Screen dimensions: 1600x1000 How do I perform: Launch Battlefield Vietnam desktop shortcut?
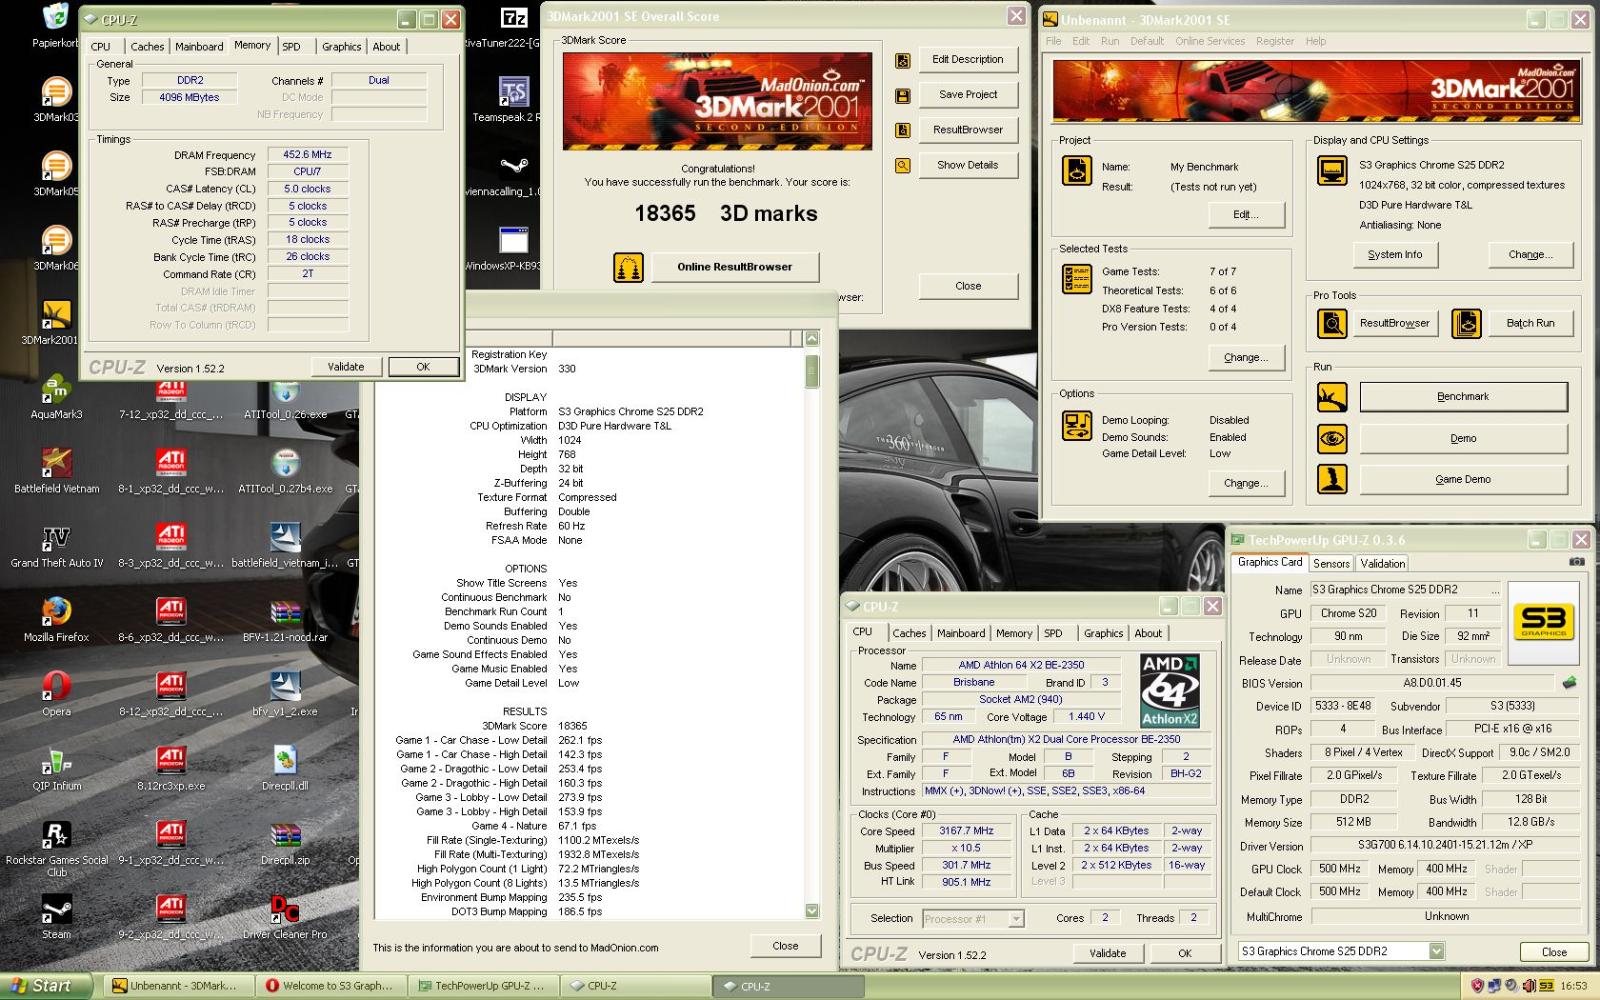point(56,463)
